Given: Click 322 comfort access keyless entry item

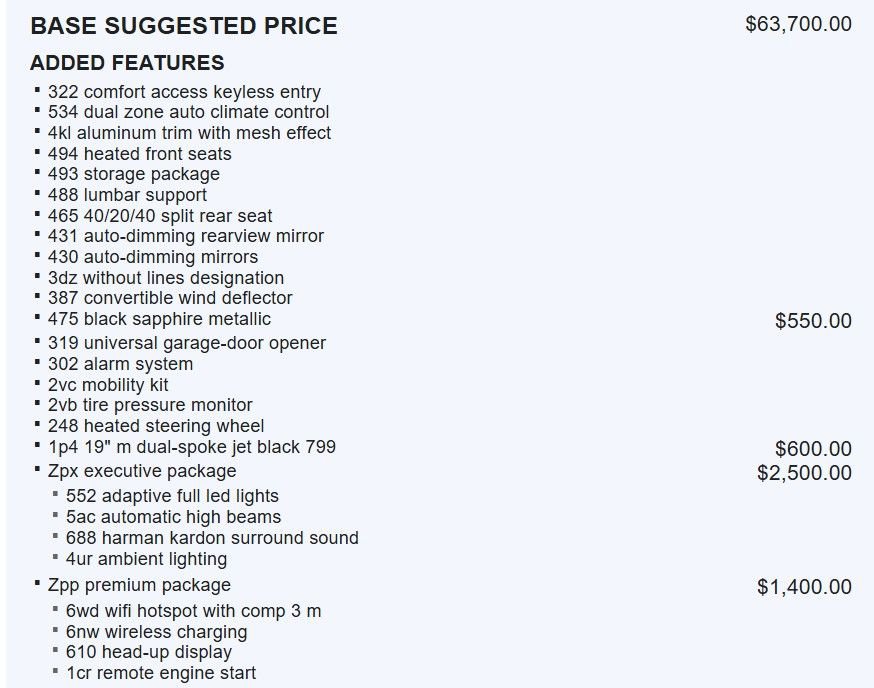Looking at the screenshot, I should 184,91.
